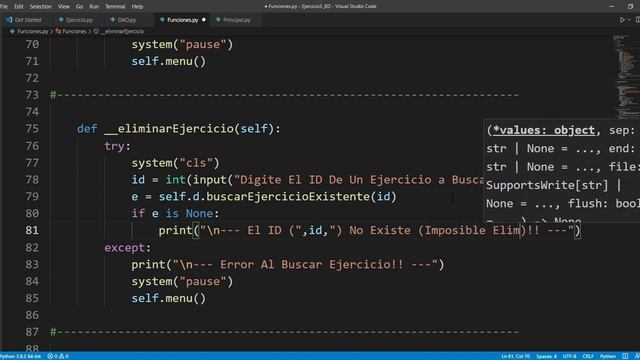Open the Edit menu
640x360 pixels.
pos(19,7)
